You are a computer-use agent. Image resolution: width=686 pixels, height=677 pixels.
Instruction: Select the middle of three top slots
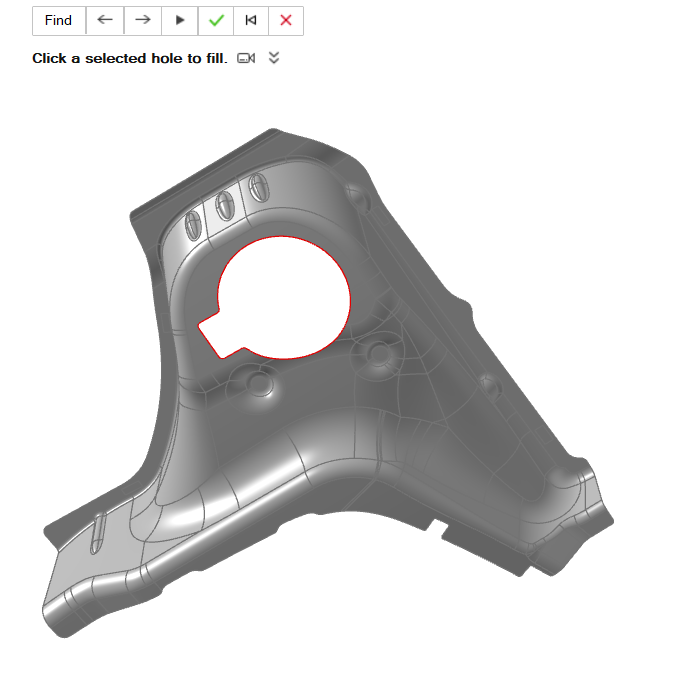coord(225,207)
